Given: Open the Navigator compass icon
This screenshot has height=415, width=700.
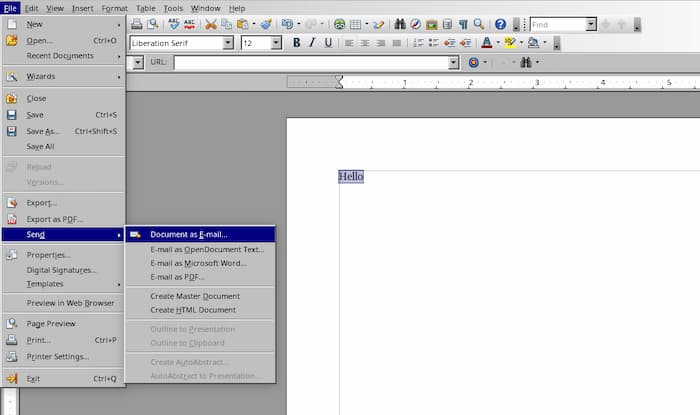Looking at the screenshot, I should [x=415, y=24].
